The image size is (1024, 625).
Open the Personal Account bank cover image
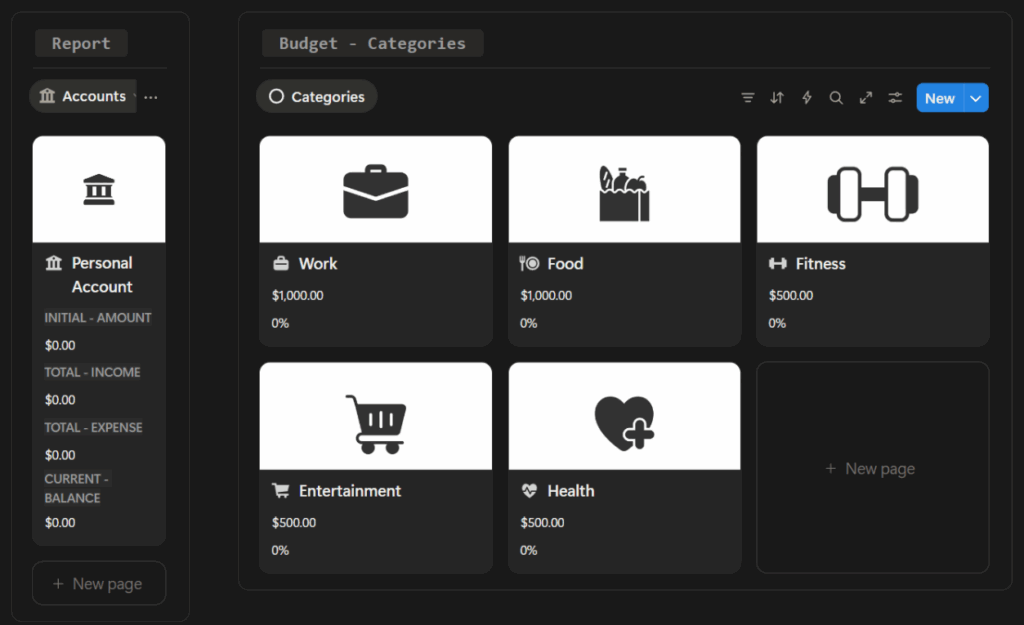[x=99, y=189]
